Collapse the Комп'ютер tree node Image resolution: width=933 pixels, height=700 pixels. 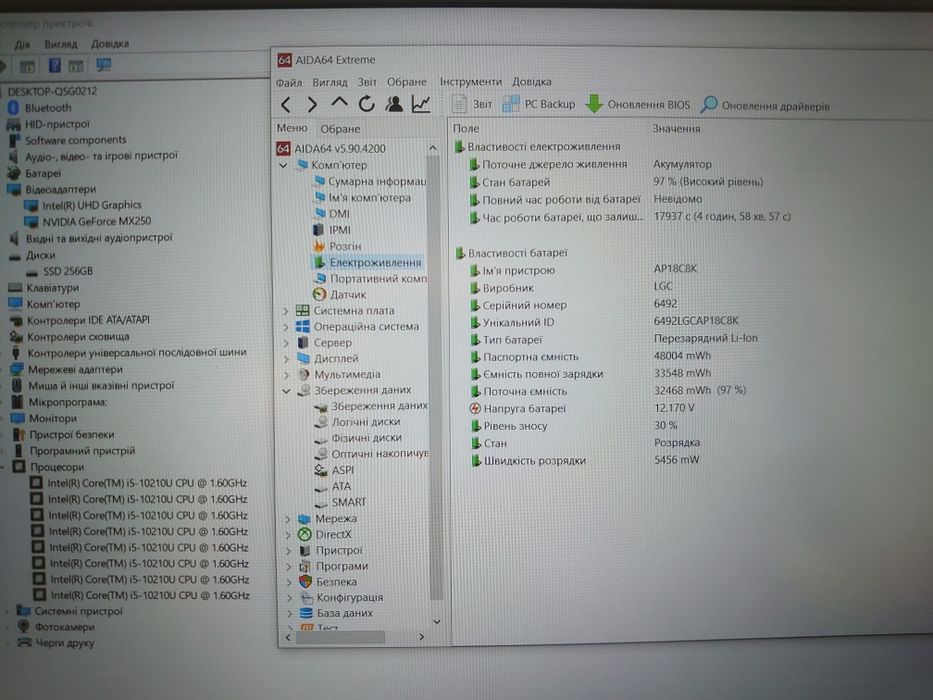283,165
